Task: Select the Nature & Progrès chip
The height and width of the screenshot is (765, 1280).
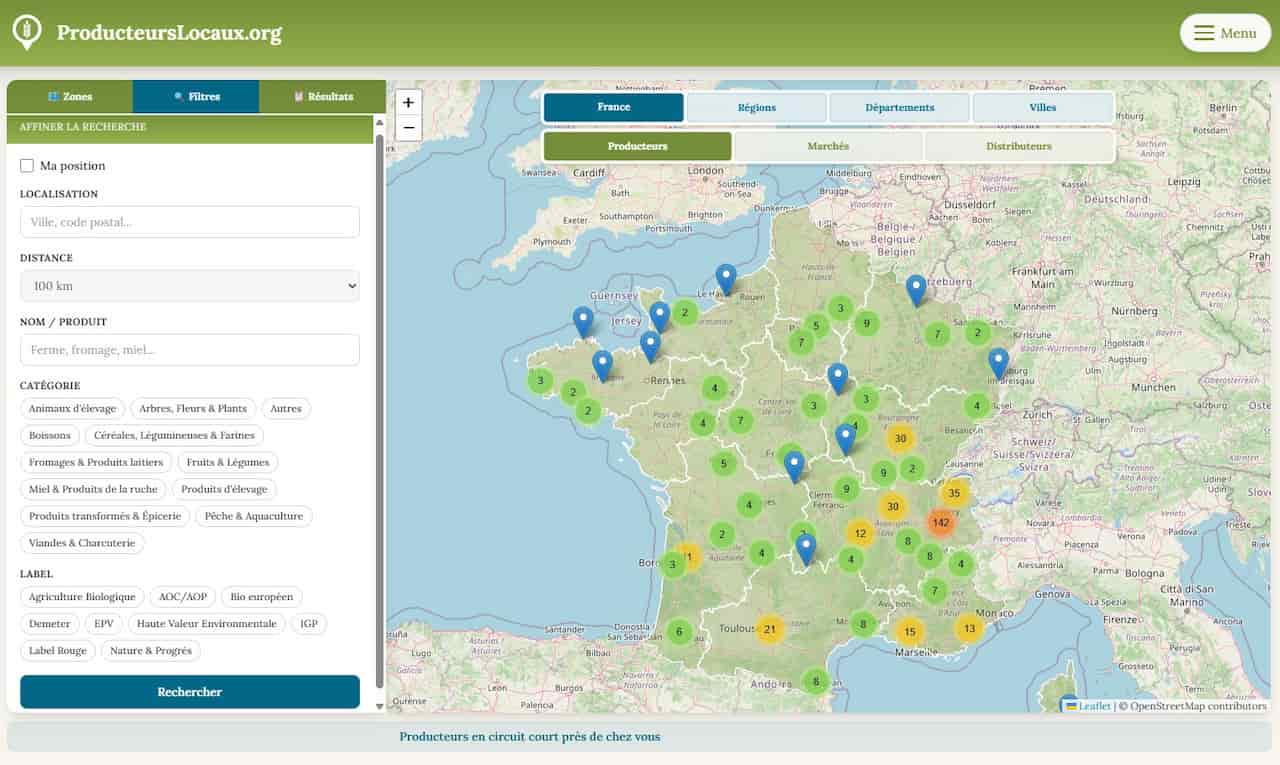Action: point(151,650)
